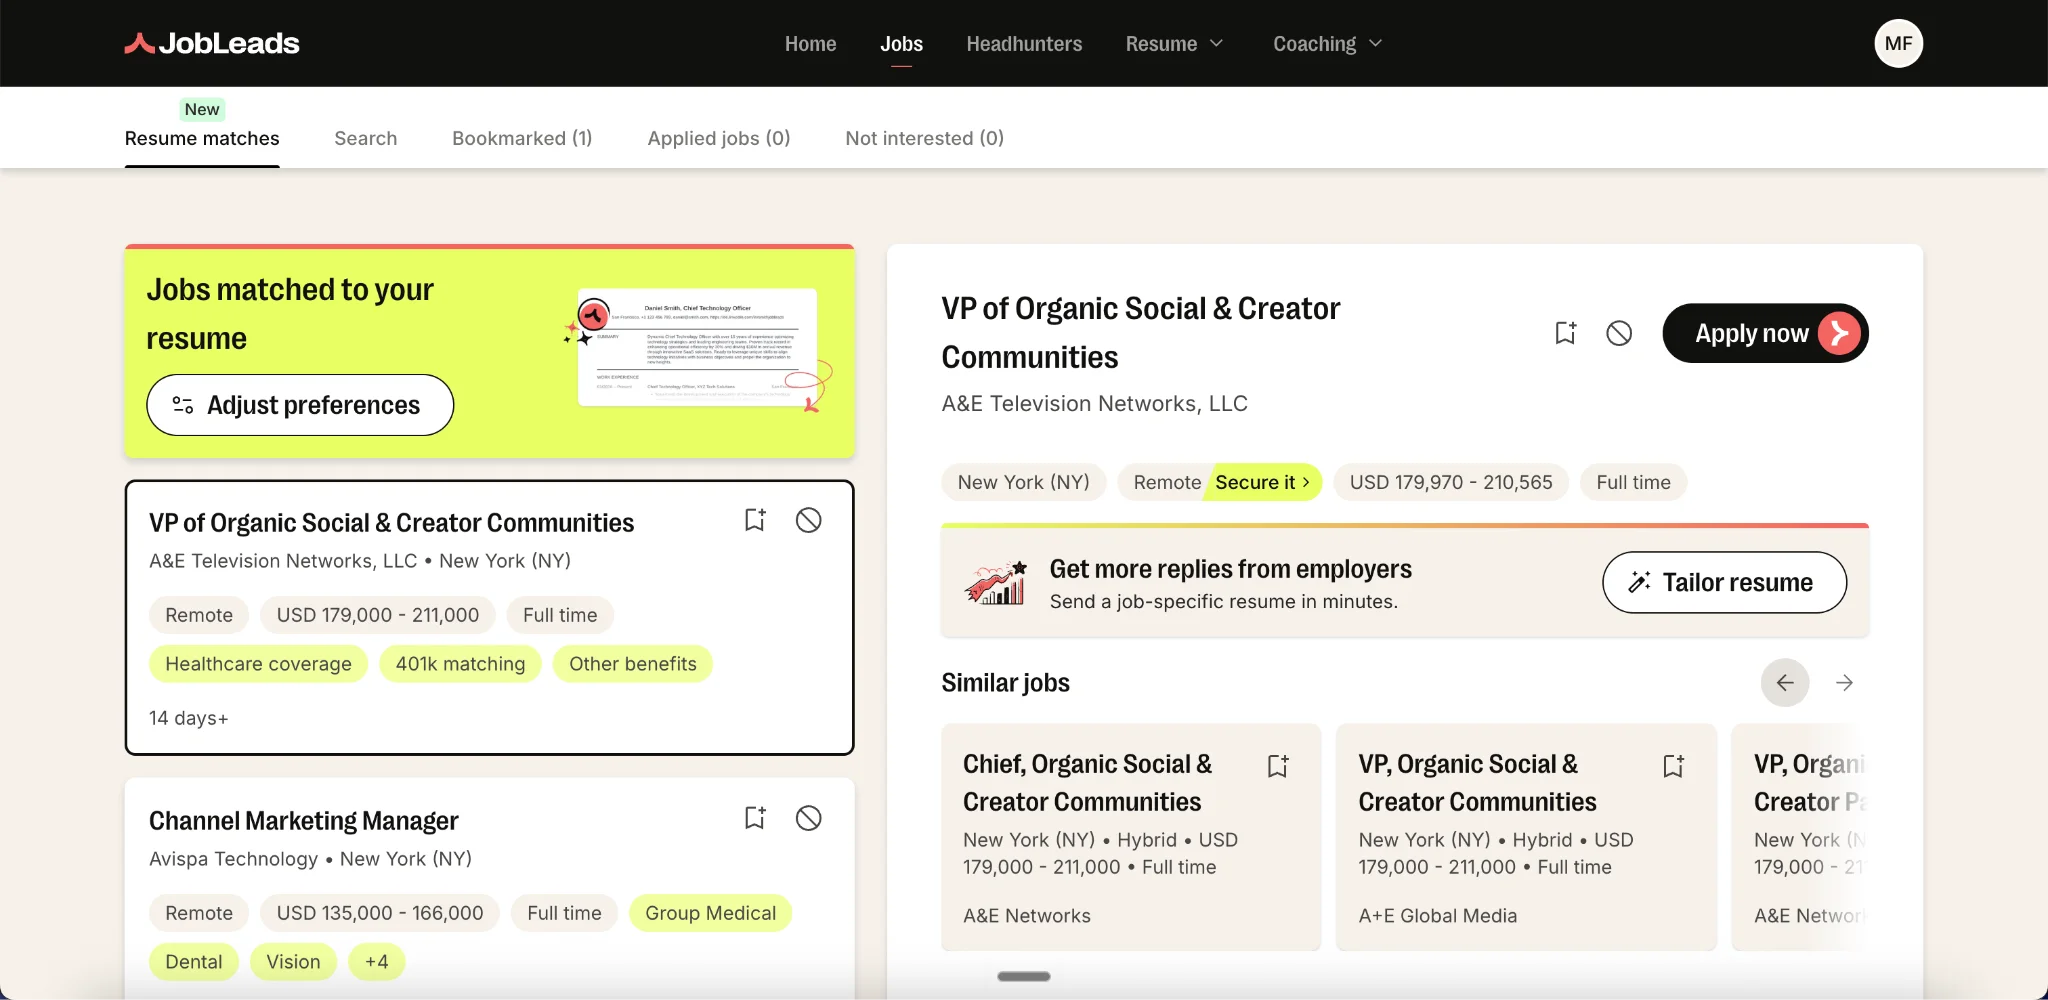Show next similar jobs

point(1845,683)
